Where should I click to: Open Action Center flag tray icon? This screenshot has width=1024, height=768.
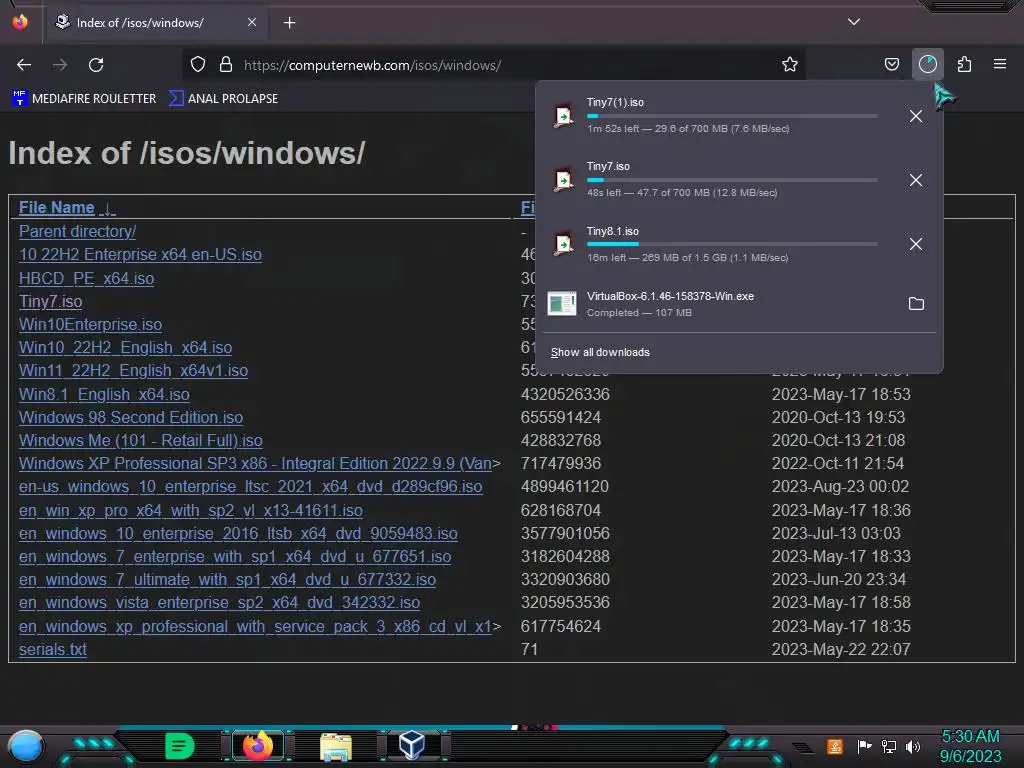[864, 746]
